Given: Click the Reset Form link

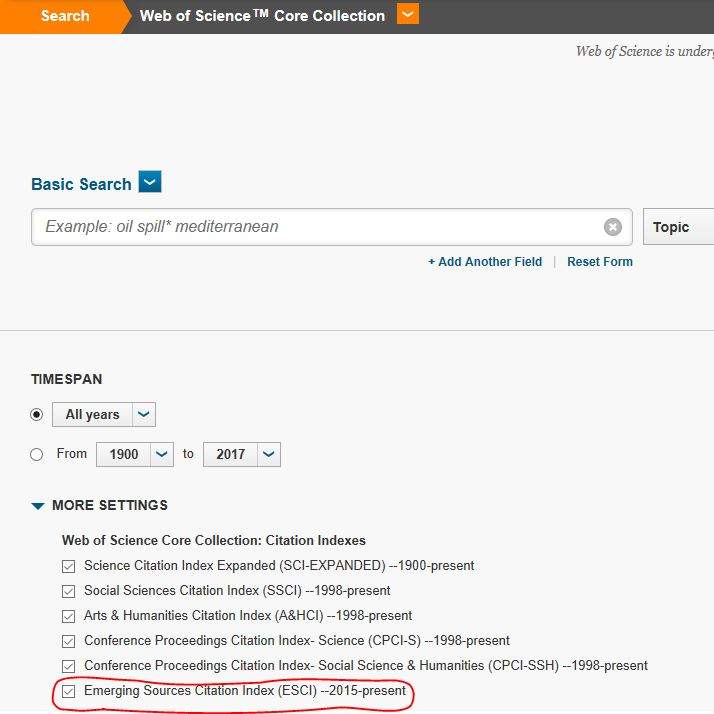Looking at the screenshot, I should click(x=600, y=262).
